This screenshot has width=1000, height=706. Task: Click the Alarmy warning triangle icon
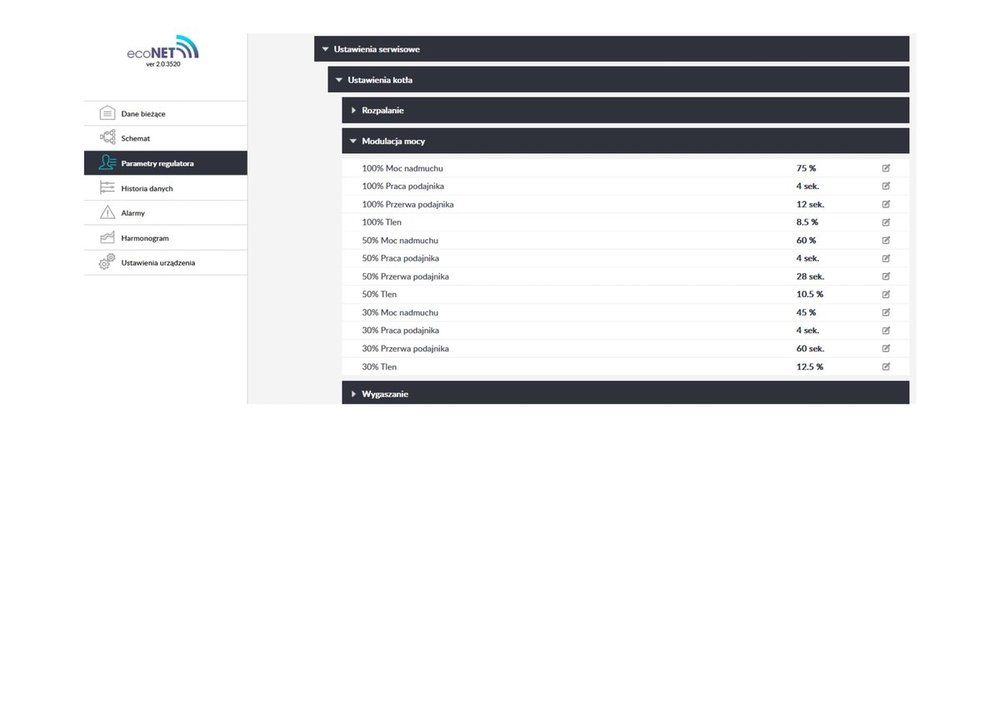[x=107, y=213]
